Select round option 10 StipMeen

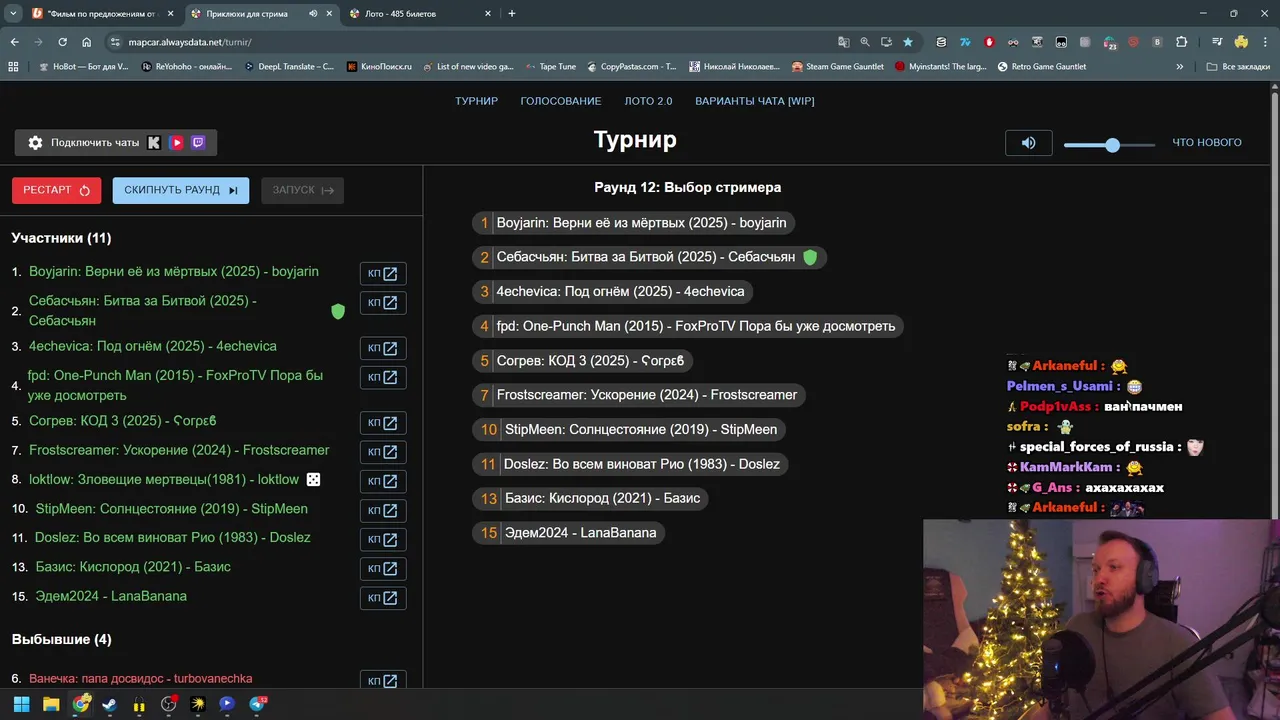point(629,430)
